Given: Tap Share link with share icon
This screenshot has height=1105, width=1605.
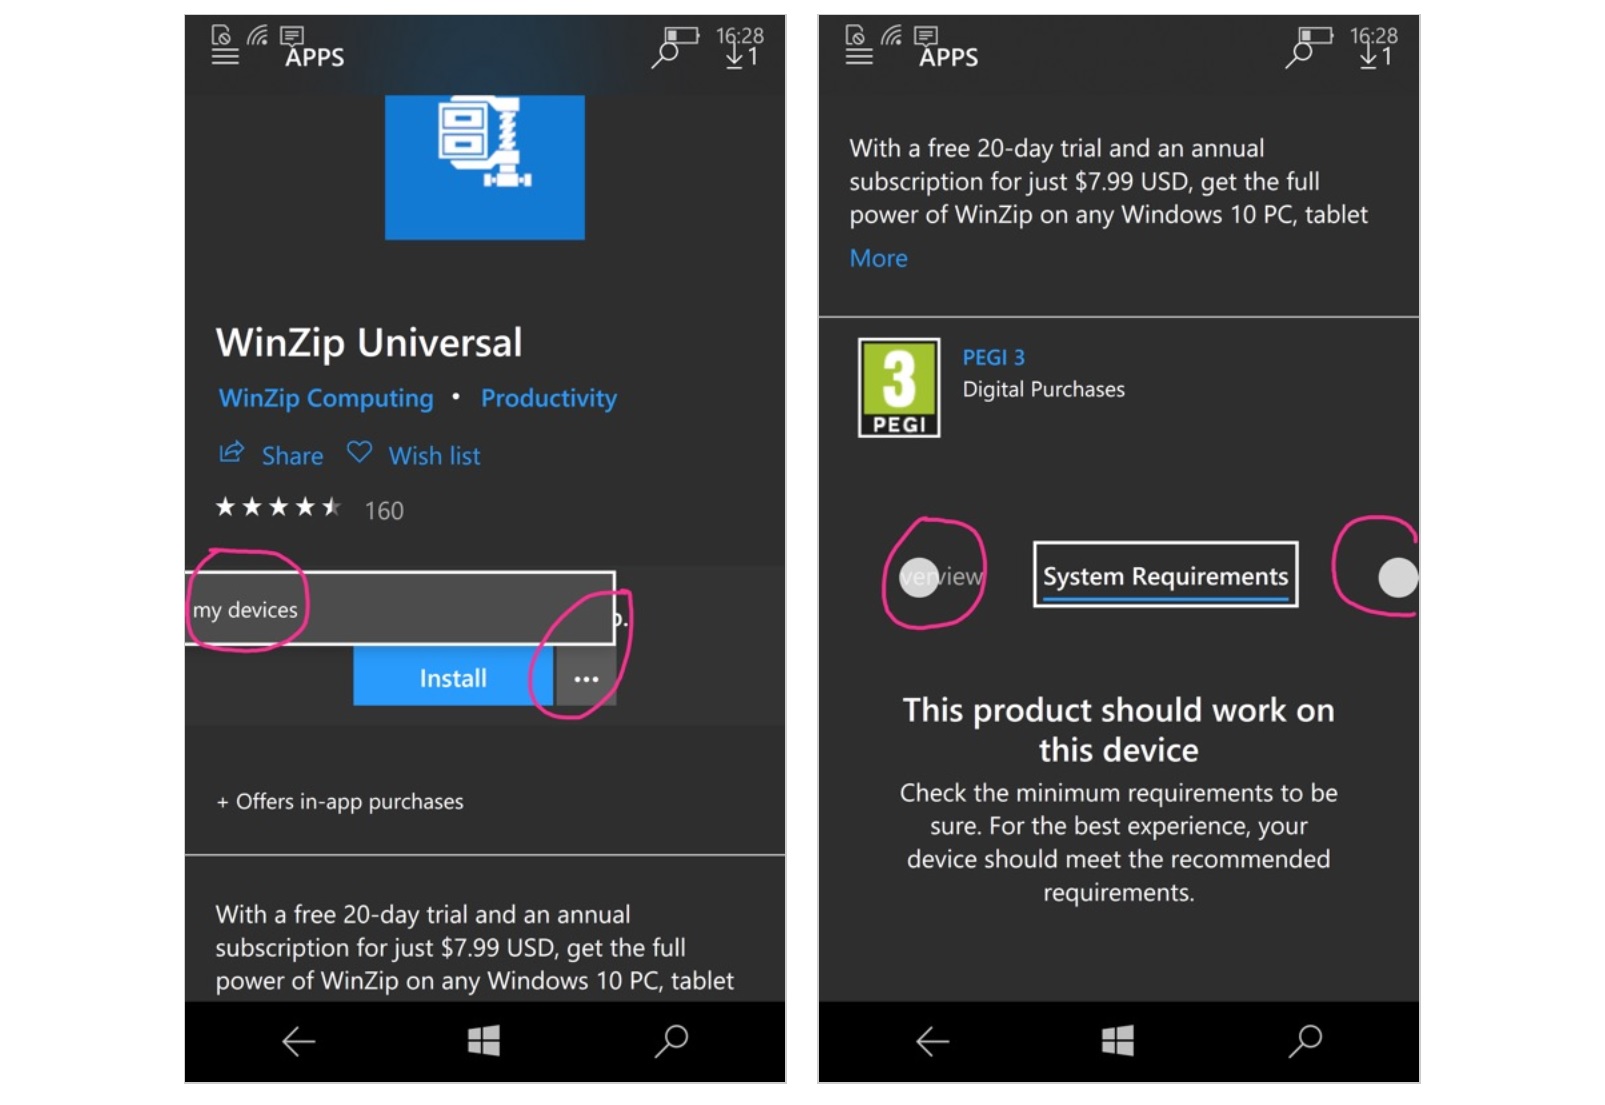Looking at the screenshot, I should click(271, 455).
